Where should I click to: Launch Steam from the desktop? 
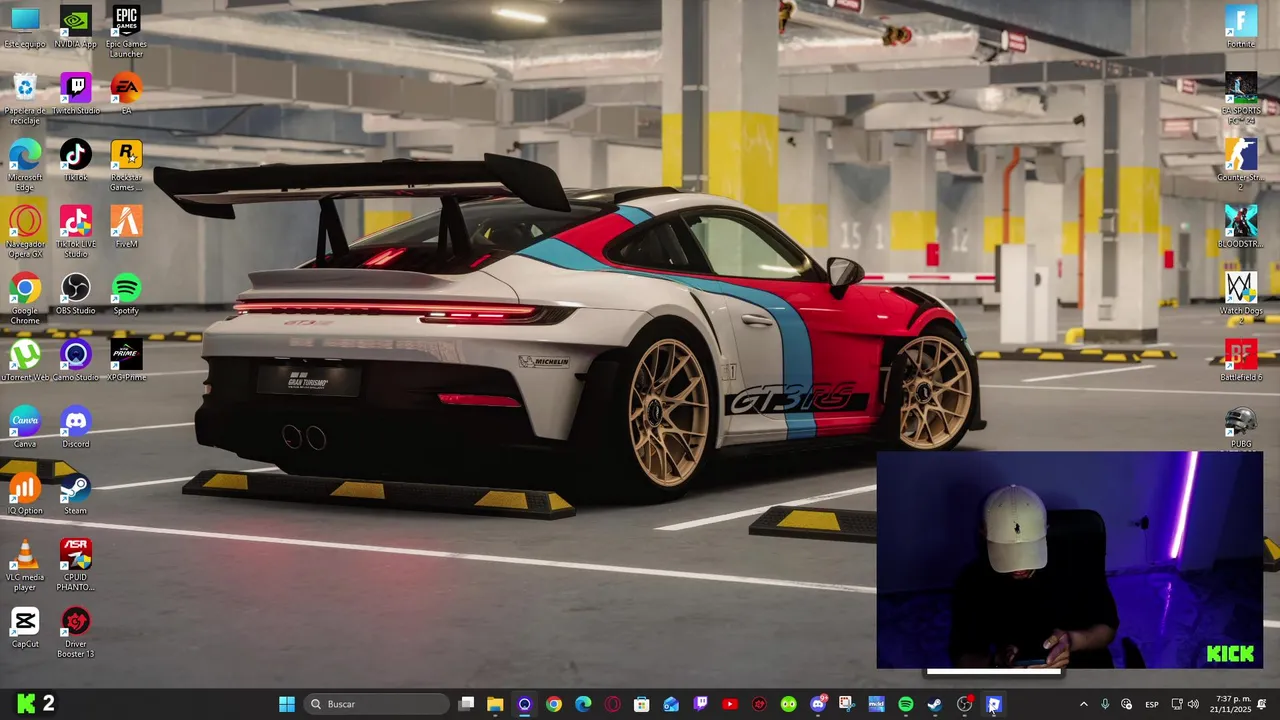coord(76,493)
